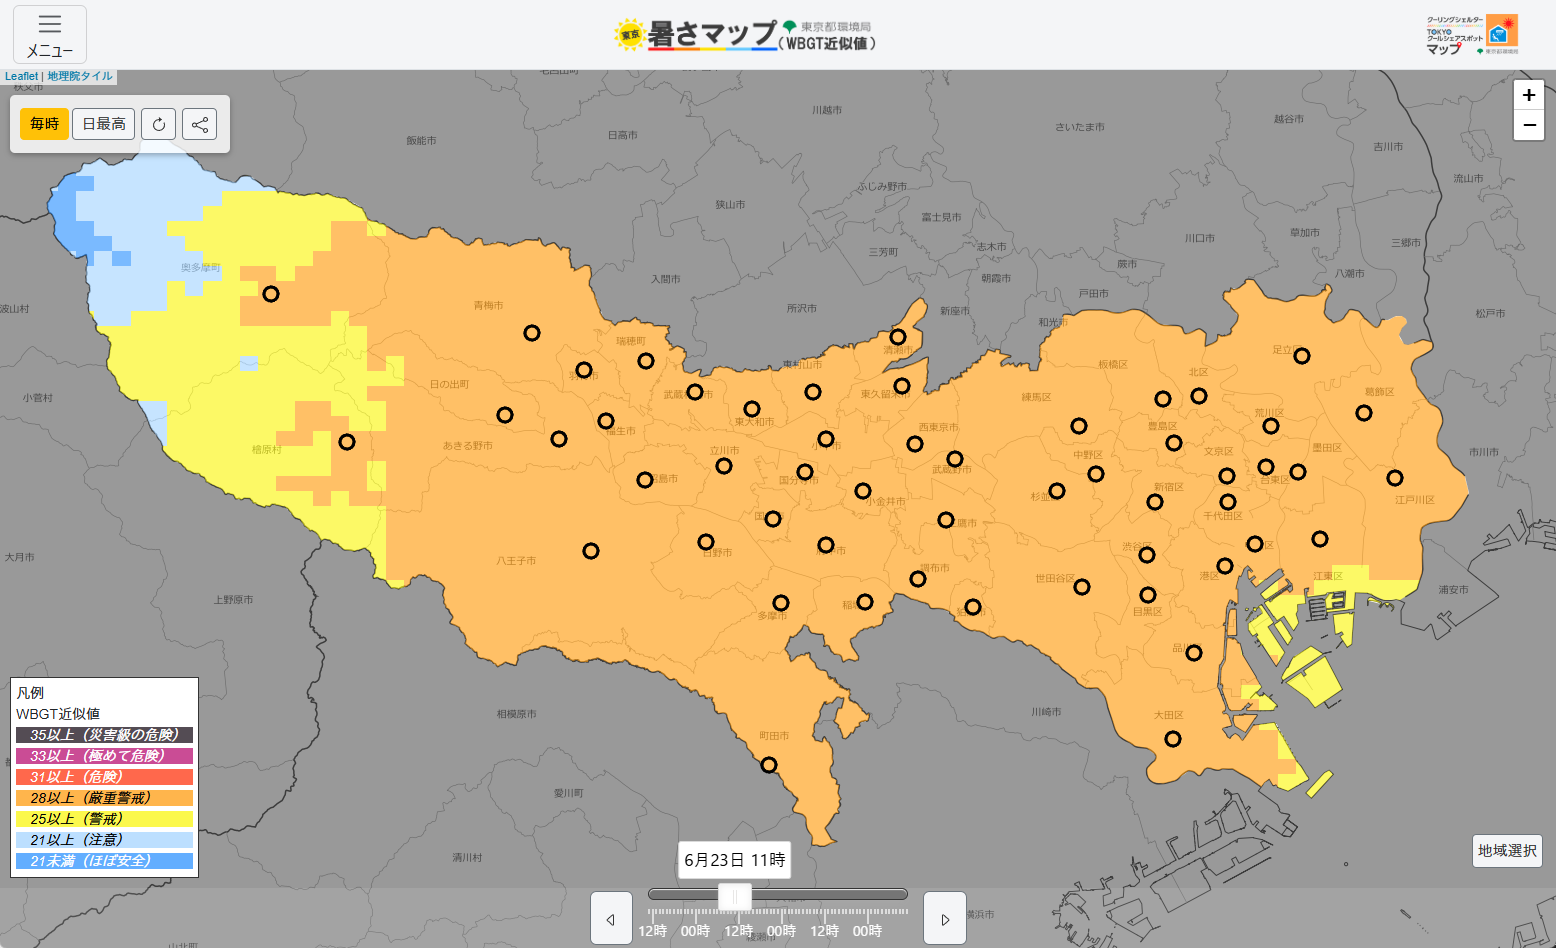
Task: Click the 所沢市 map label
Action: (802, 308)
